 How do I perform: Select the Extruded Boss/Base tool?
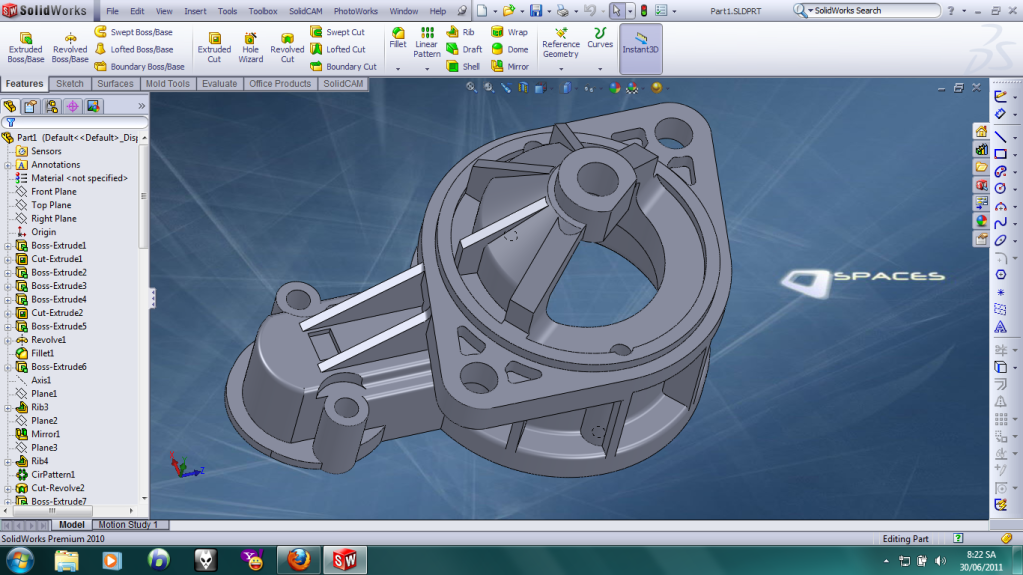pos(25,48)
